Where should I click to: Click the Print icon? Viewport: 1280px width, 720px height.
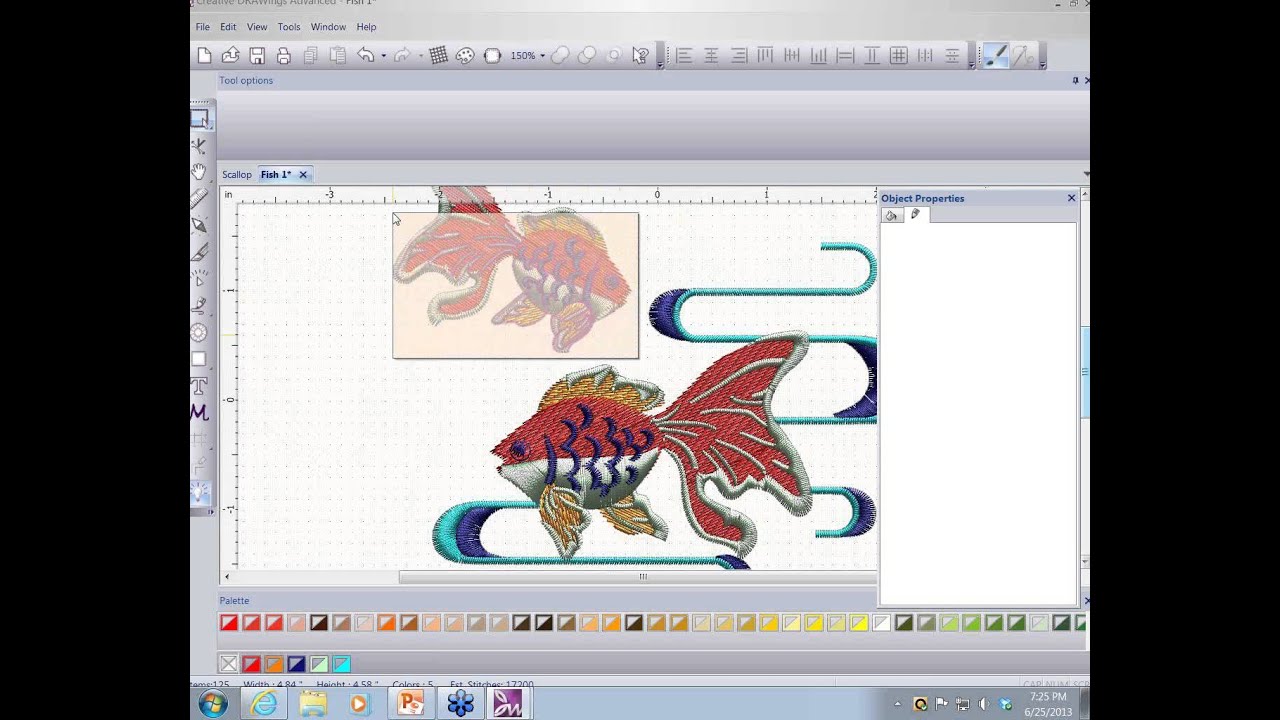283,56
